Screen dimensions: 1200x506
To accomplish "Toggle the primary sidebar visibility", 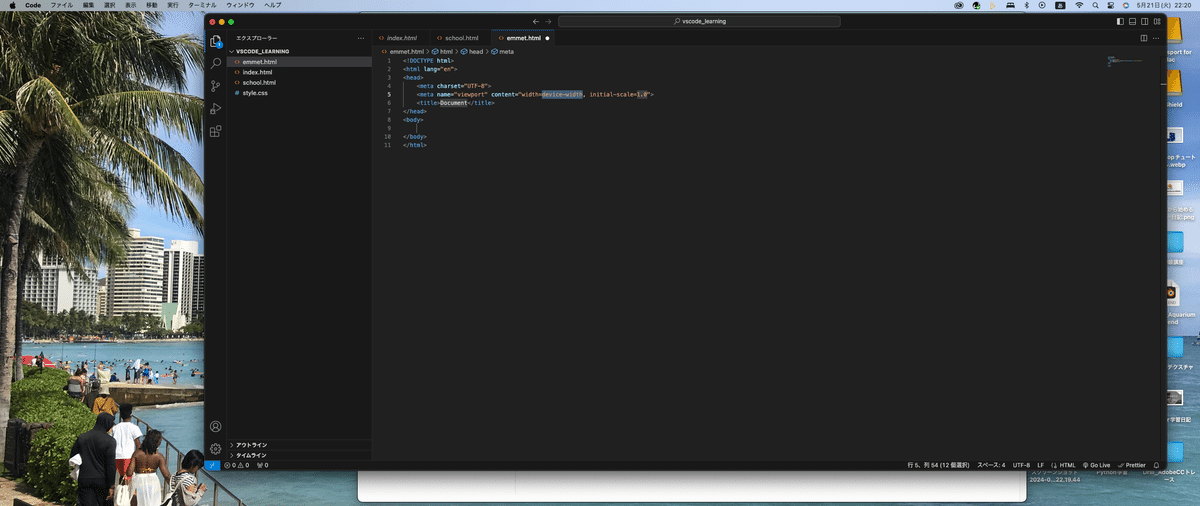I will [1120, 21].
